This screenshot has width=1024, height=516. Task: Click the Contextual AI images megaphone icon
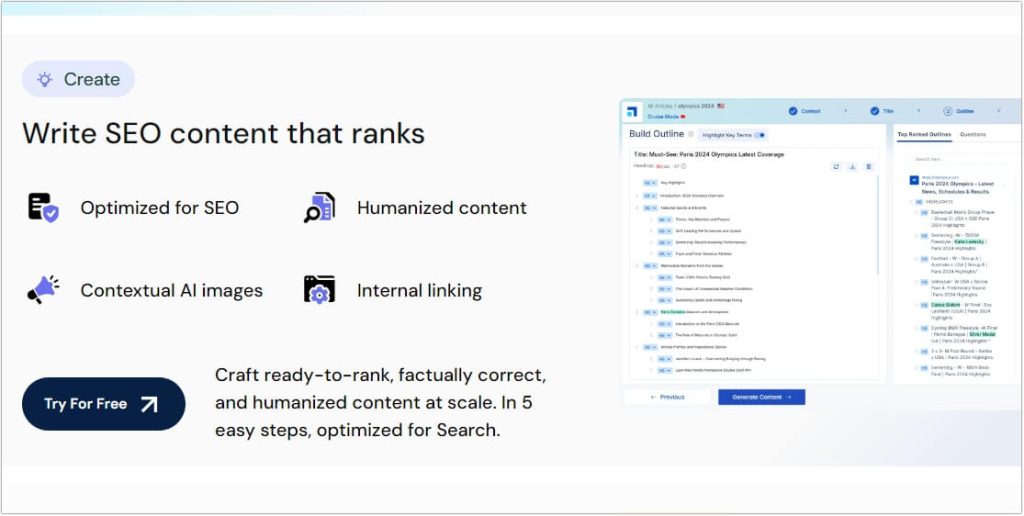(43, 290)
